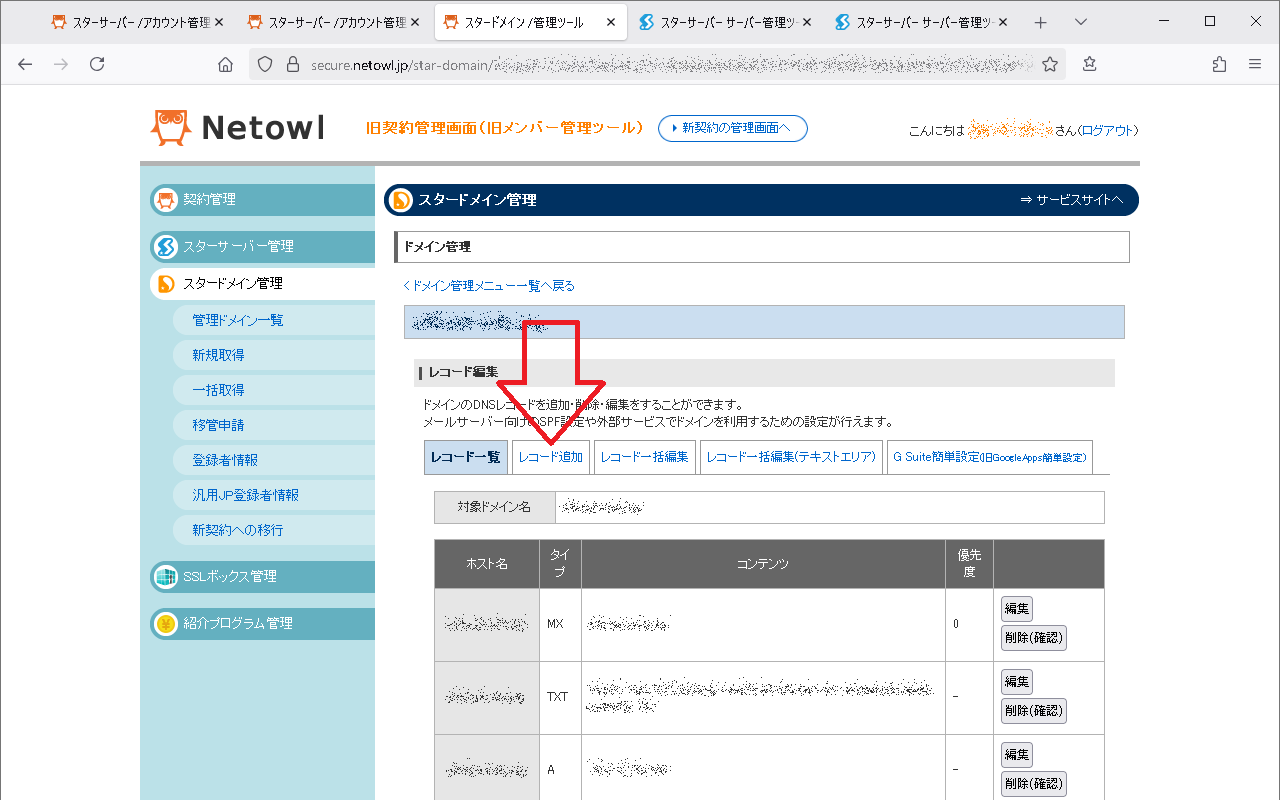Switch to the レコード追加 tab
This screenshot has height=800, width=1280.
coord(550,457)
